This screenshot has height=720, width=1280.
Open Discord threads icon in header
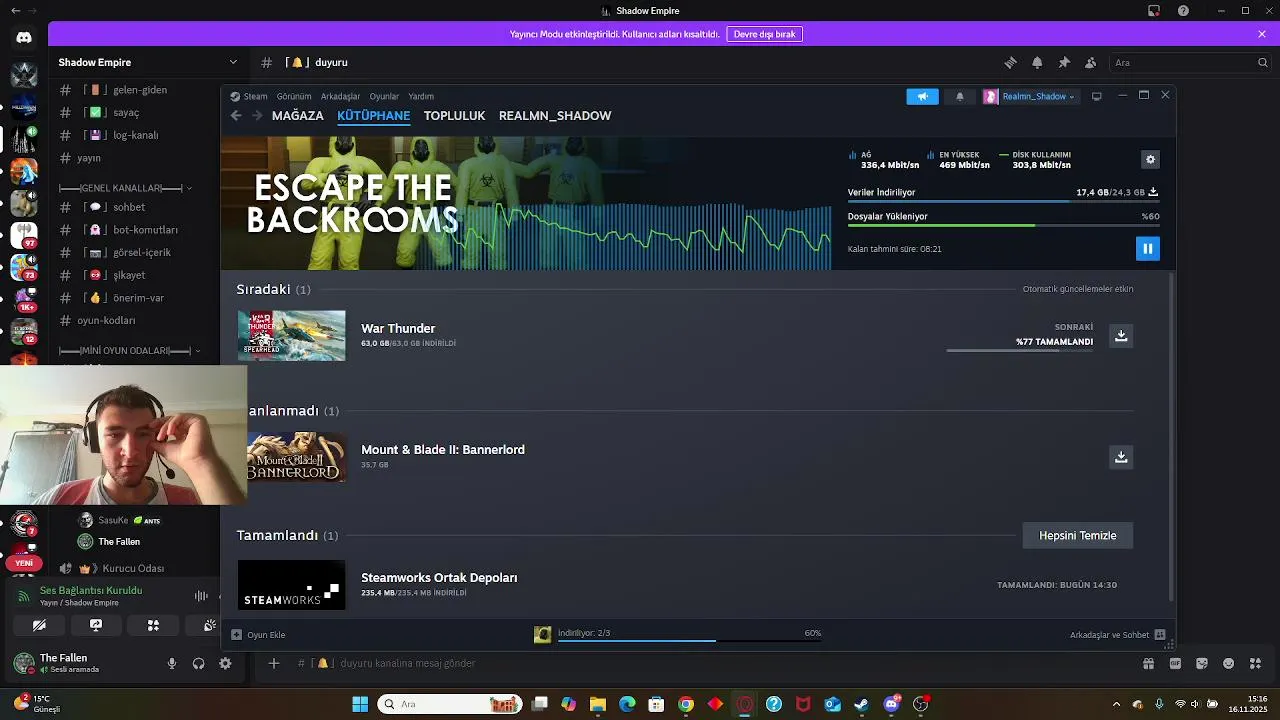(x=1010, y=62)
